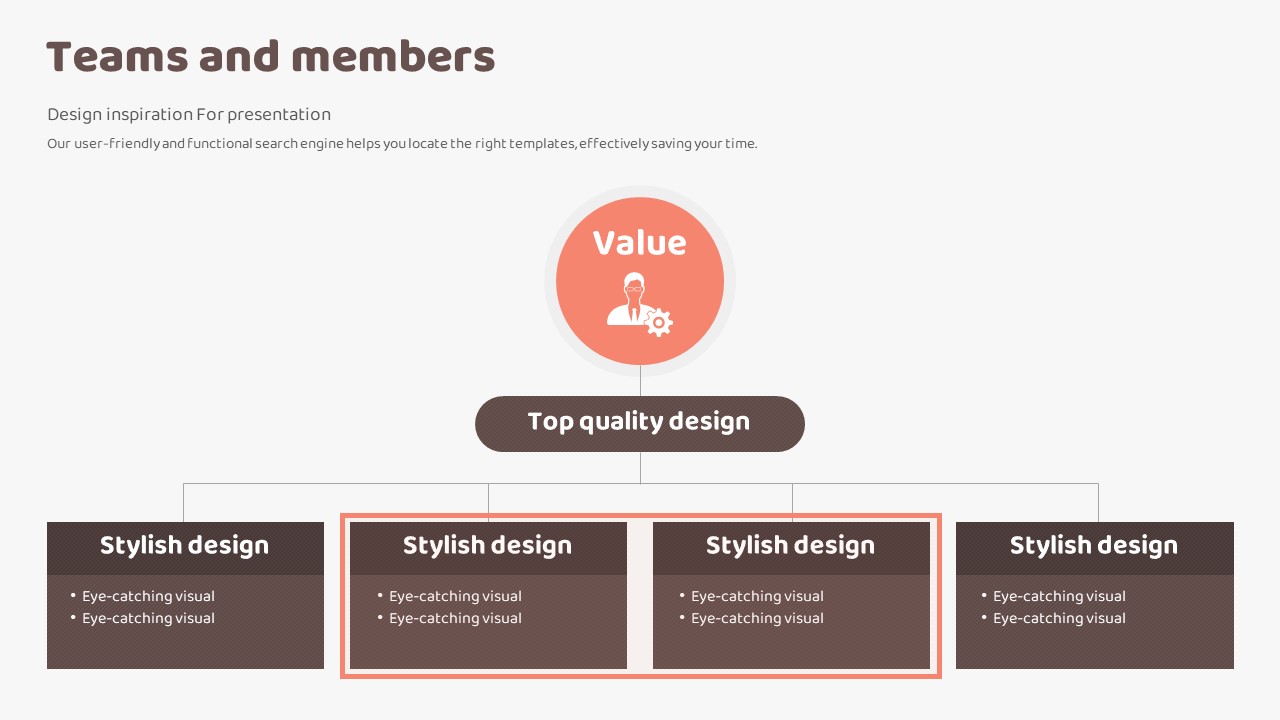Select the "Design inspiration For presentation" subtitle
Screen dimensions: 1280x720
[189, 114]
